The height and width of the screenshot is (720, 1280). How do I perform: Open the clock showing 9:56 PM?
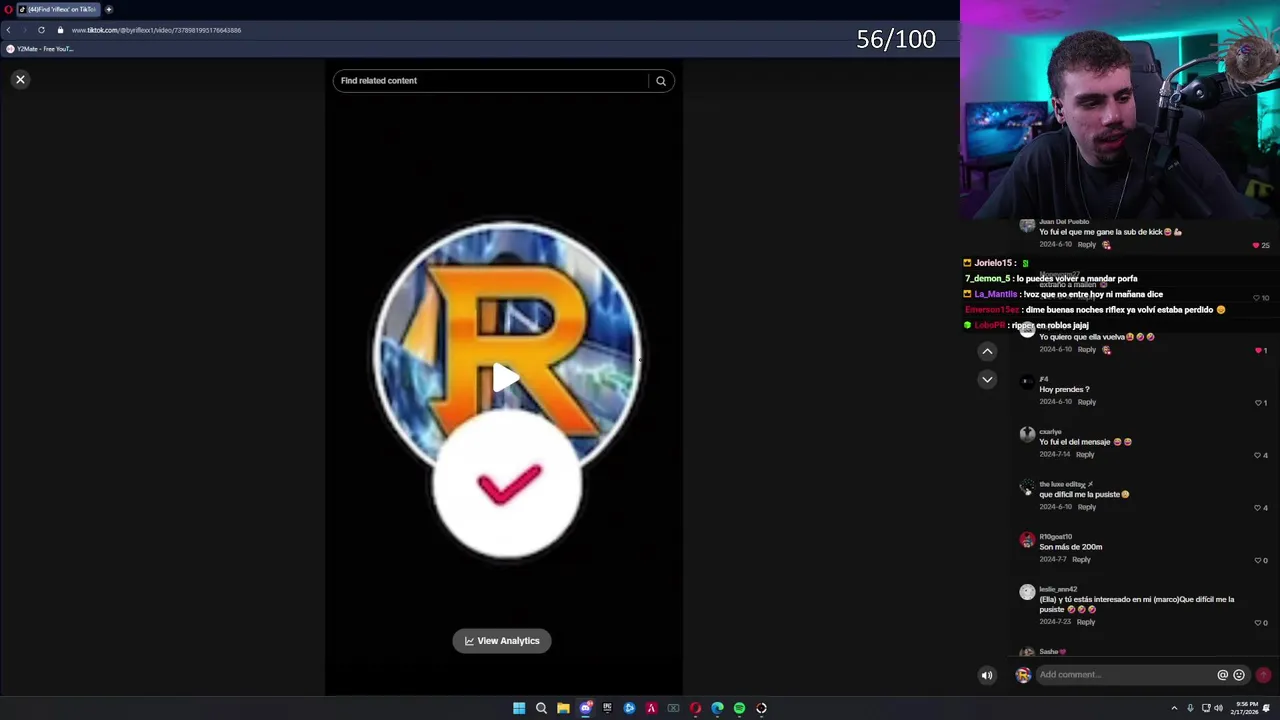coord(1245,708)
